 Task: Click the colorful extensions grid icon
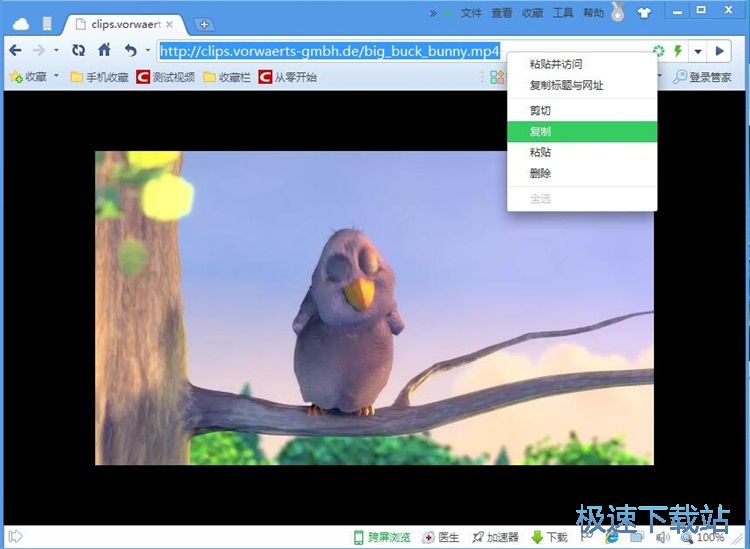(x=497, y=77)
